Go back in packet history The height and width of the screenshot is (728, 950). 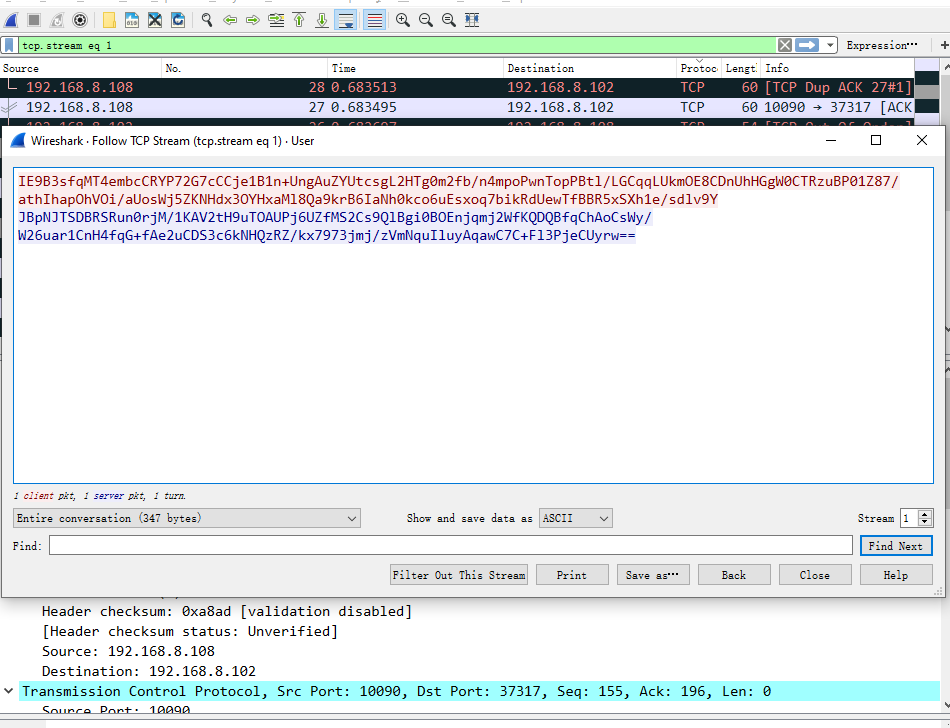(230, 20)
